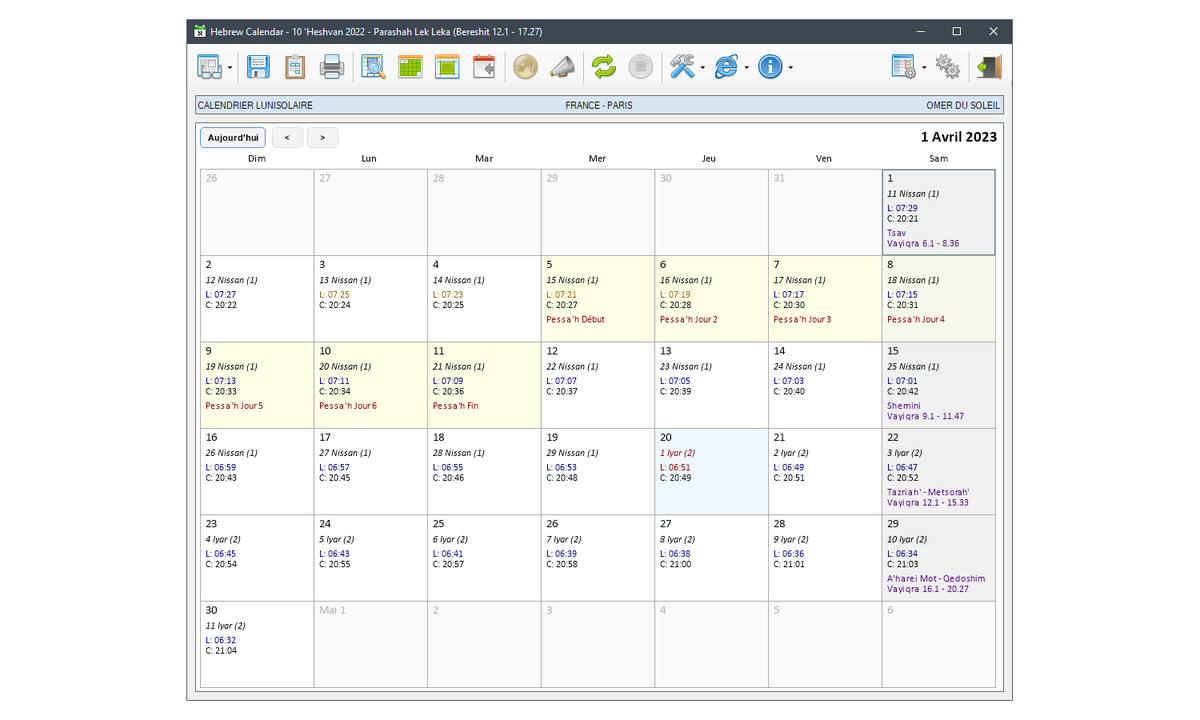Viewport: 1200px width, 720px height.
Task: Click the 12 Nissan date on April 2
Action: pos(231,280)
